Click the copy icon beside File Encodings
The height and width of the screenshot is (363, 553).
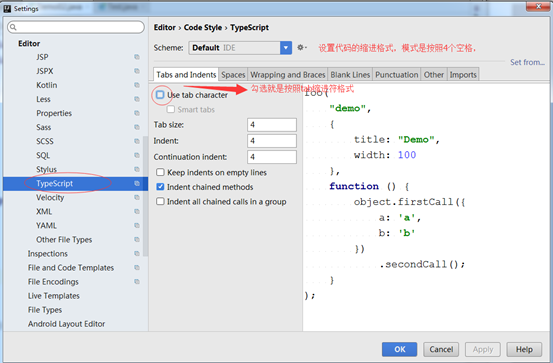pos(137,282)
